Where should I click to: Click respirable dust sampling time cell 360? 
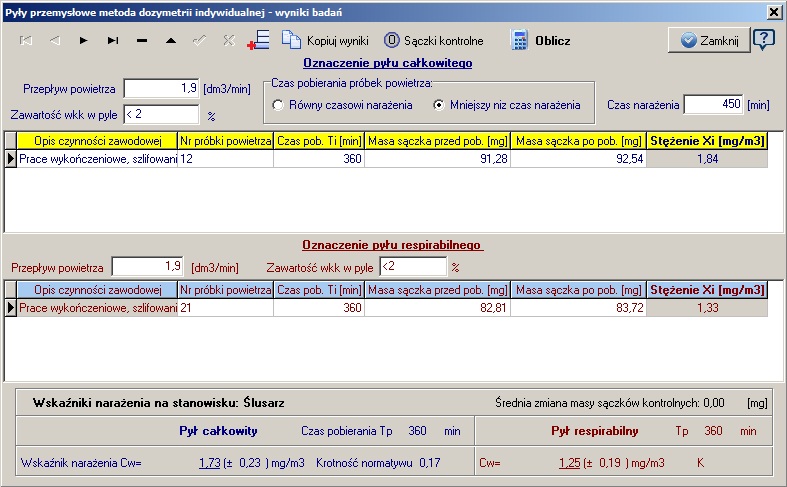click(319, 308)
